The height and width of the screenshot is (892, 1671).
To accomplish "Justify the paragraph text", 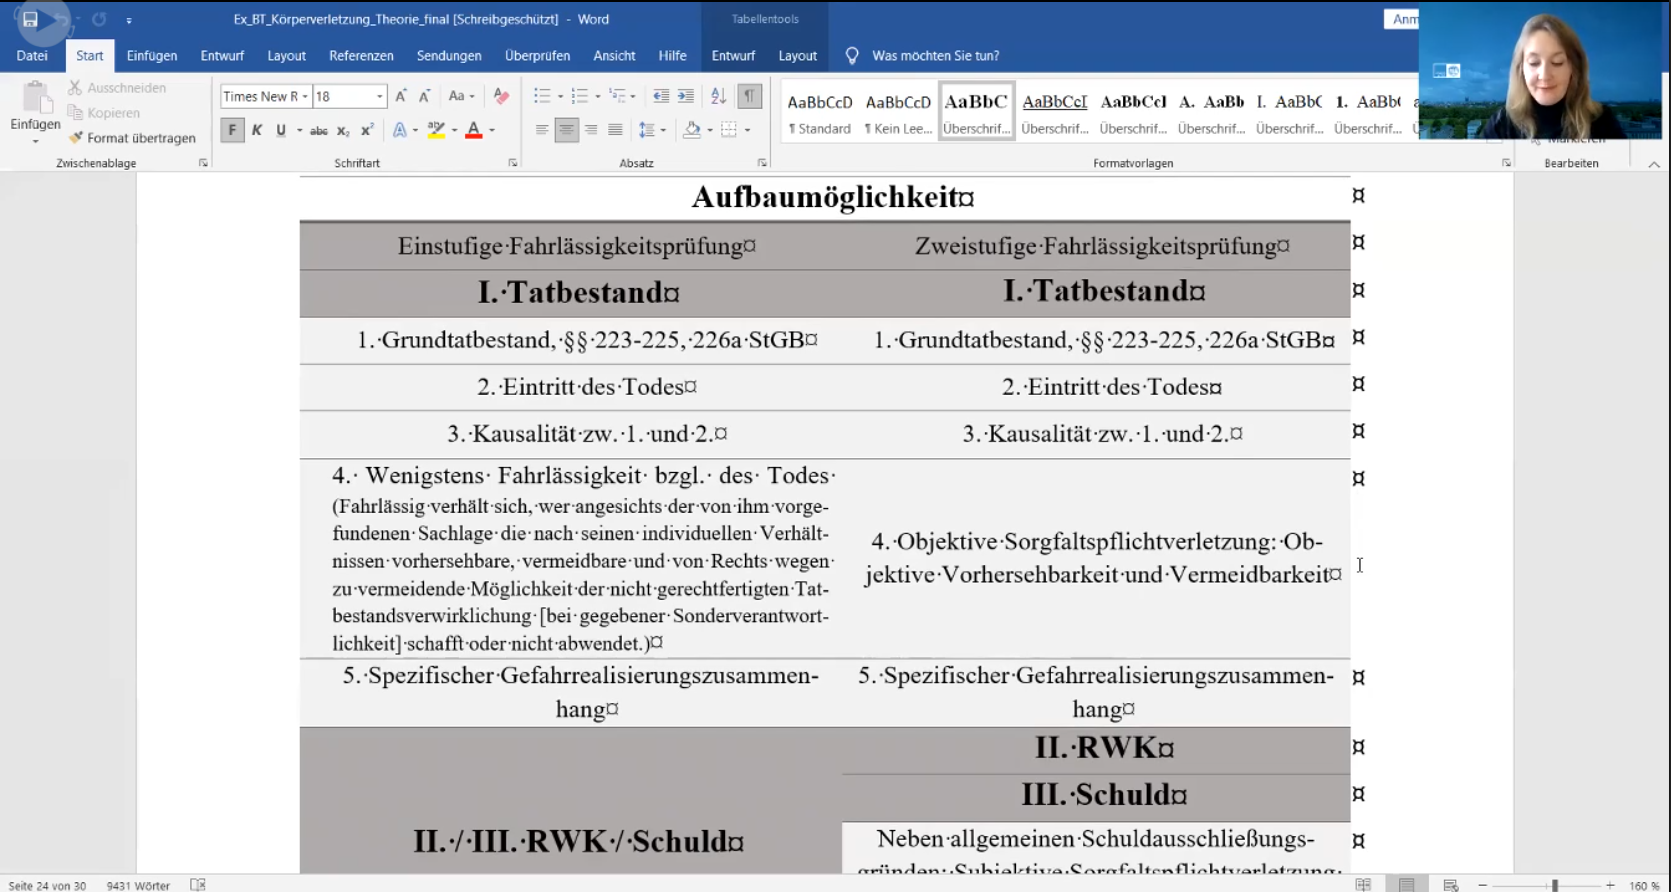I will pyautogui.click(x=615, y=130).
